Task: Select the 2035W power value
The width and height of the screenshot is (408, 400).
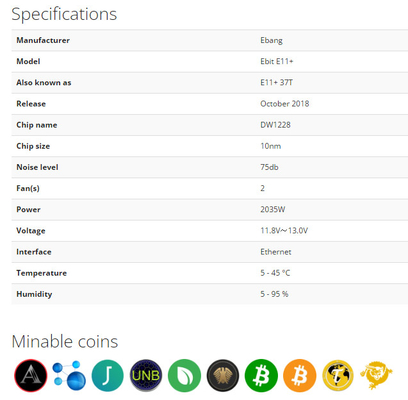Action: tap(273, 209)
